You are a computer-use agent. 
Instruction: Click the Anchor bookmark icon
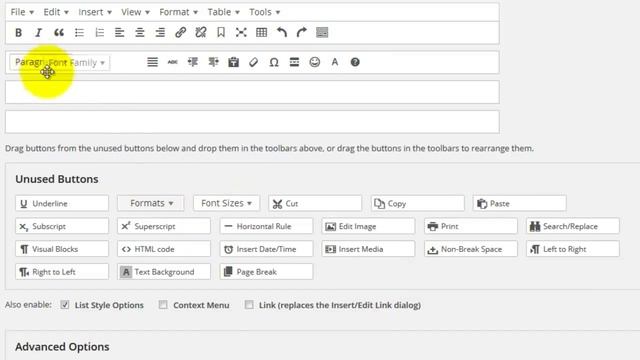point(221,33)
